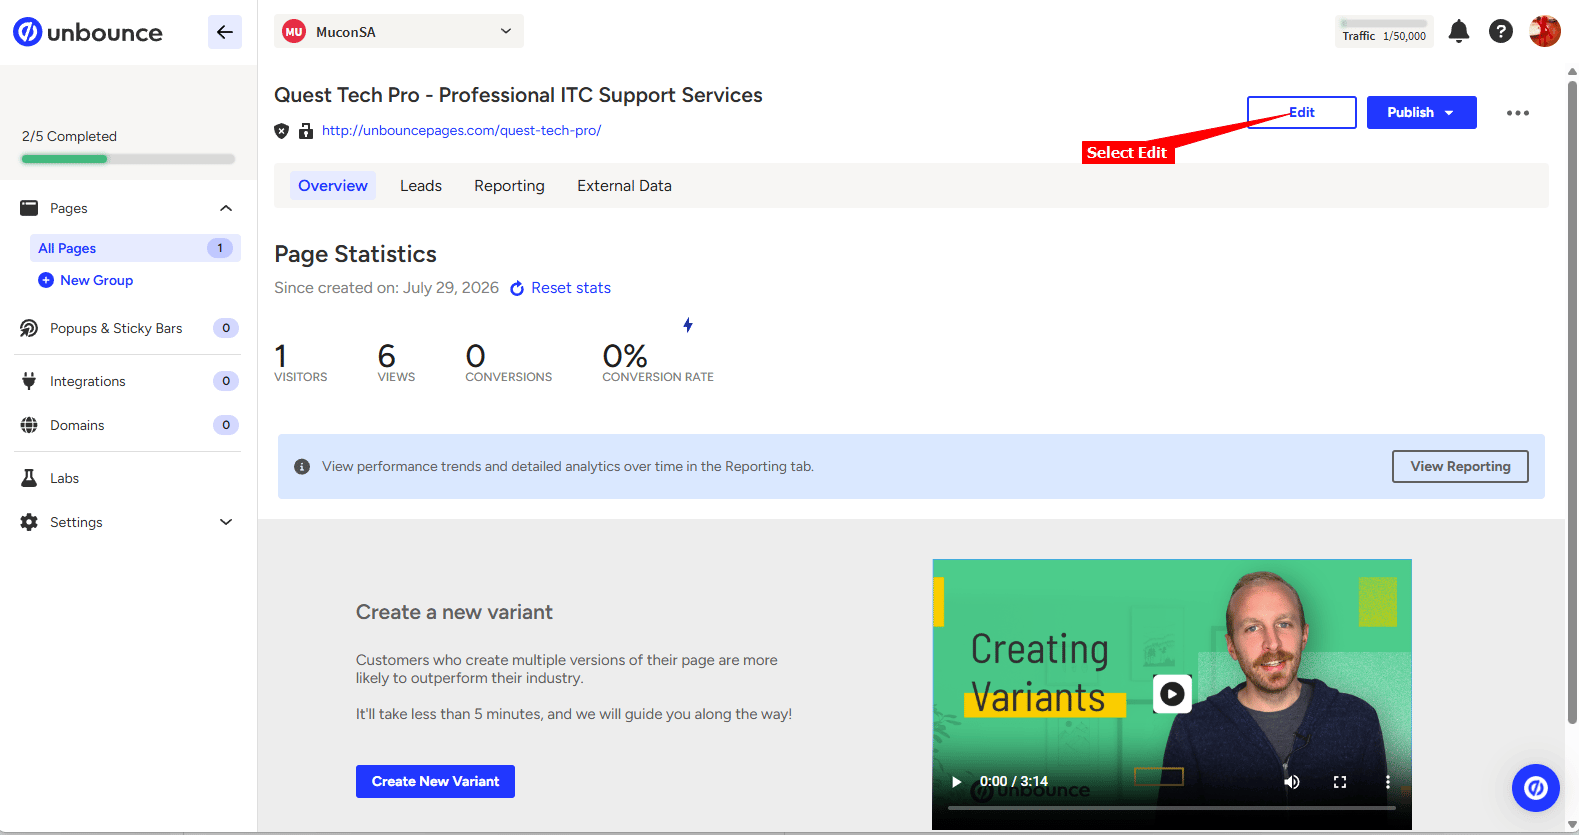This screenshot has height=835, width=1579.
Task: Click the Labs flask icon
Action: point(29,478)
